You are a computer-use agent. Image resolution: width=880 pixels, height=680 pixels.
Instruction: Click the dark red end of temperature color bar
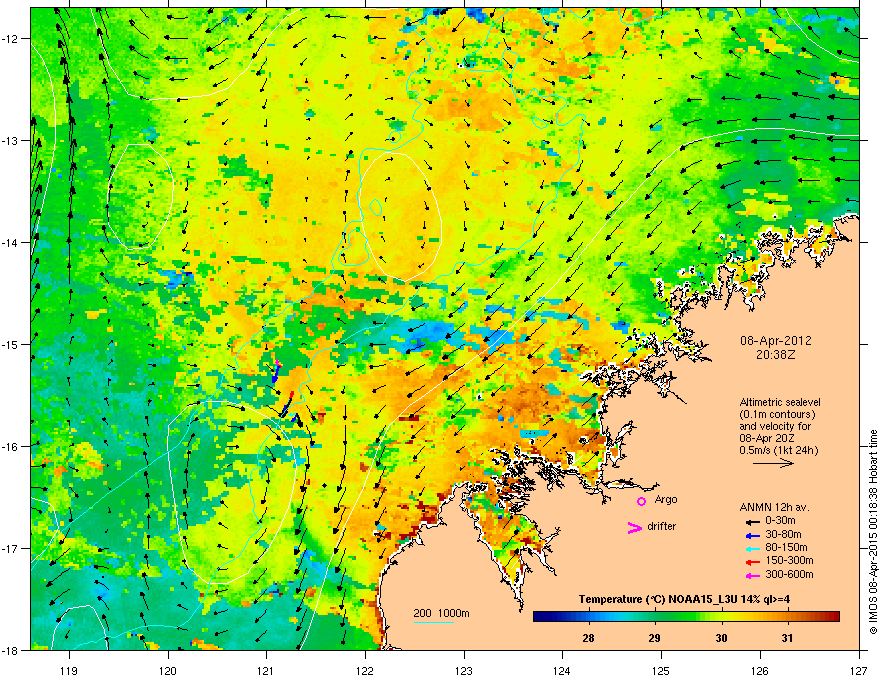tap(834, 616)
